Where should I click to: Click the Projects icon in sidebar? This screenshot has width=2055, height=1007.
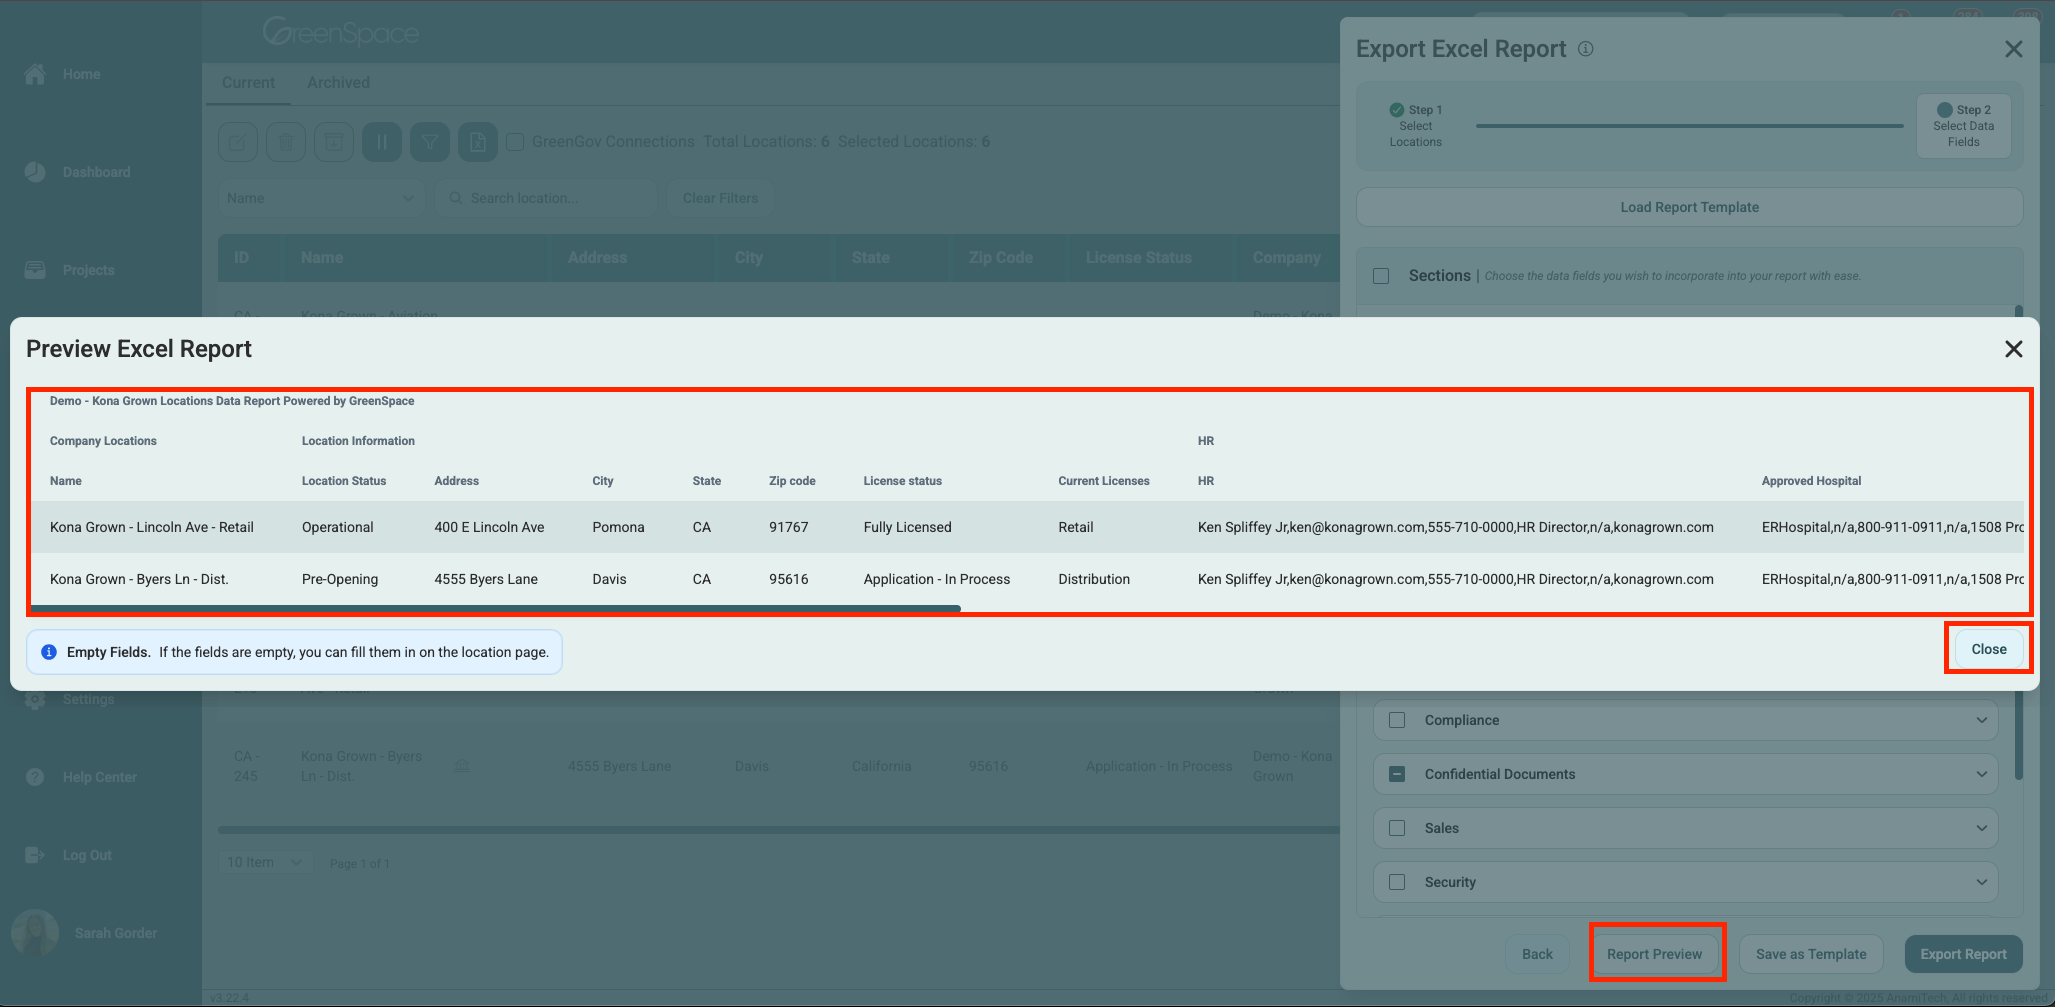click(x=35, y=270)
